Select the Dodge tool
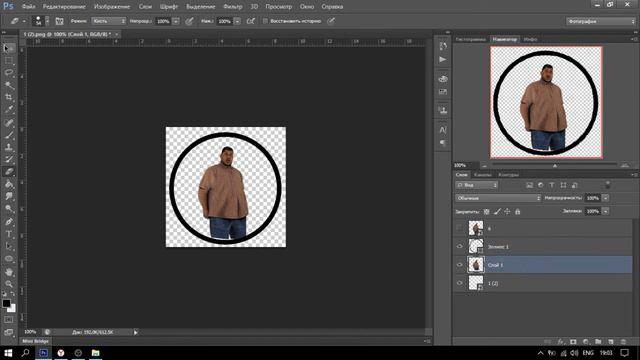This screenshot has height=360, width=640. click(x=9, y=209)
